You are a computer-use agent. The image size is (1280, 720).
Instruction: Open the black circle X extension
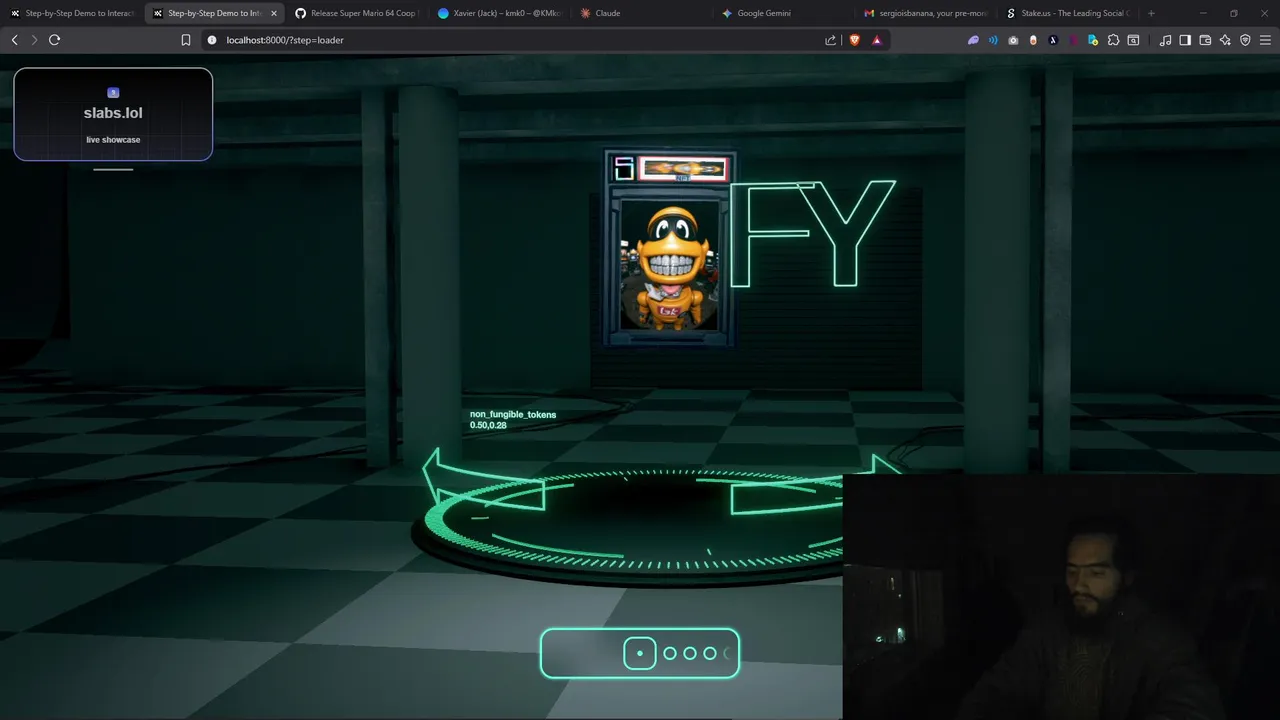[1053, 40]
